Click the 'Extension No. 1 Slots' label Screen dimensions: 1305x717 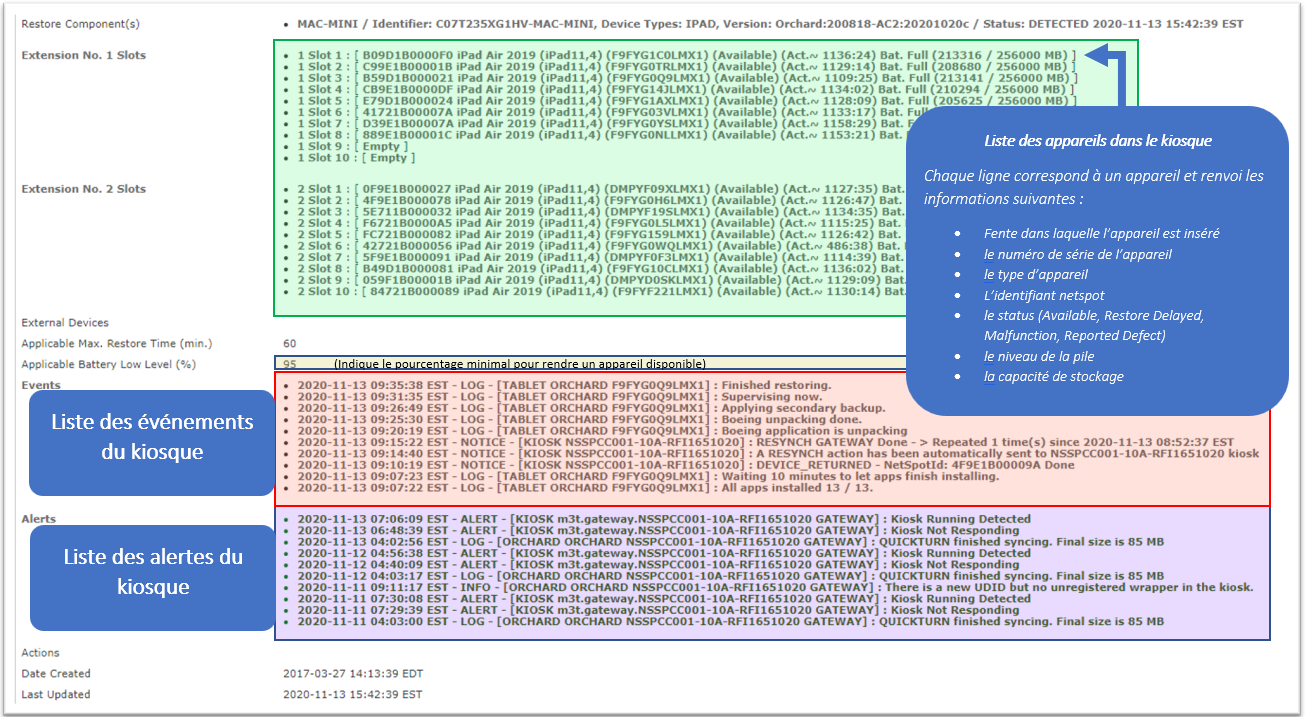[84, 55]
